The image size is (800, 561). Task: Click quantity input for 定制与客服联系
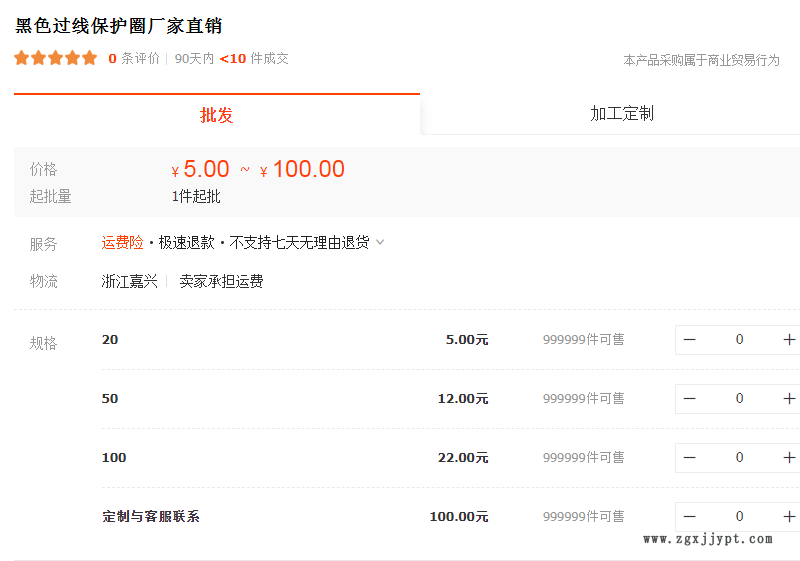pyautogui.click(x=739, y=517)
